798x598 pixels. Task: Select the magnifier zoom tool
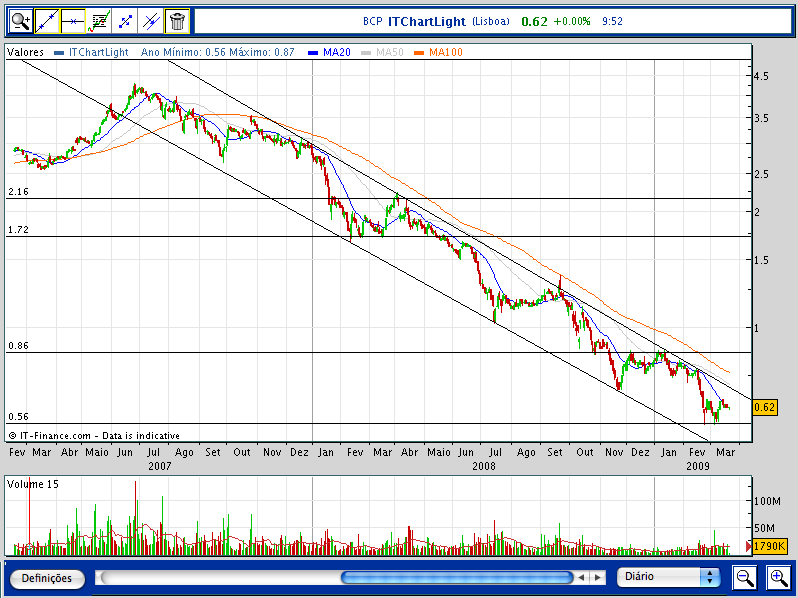tap(21, 21)
